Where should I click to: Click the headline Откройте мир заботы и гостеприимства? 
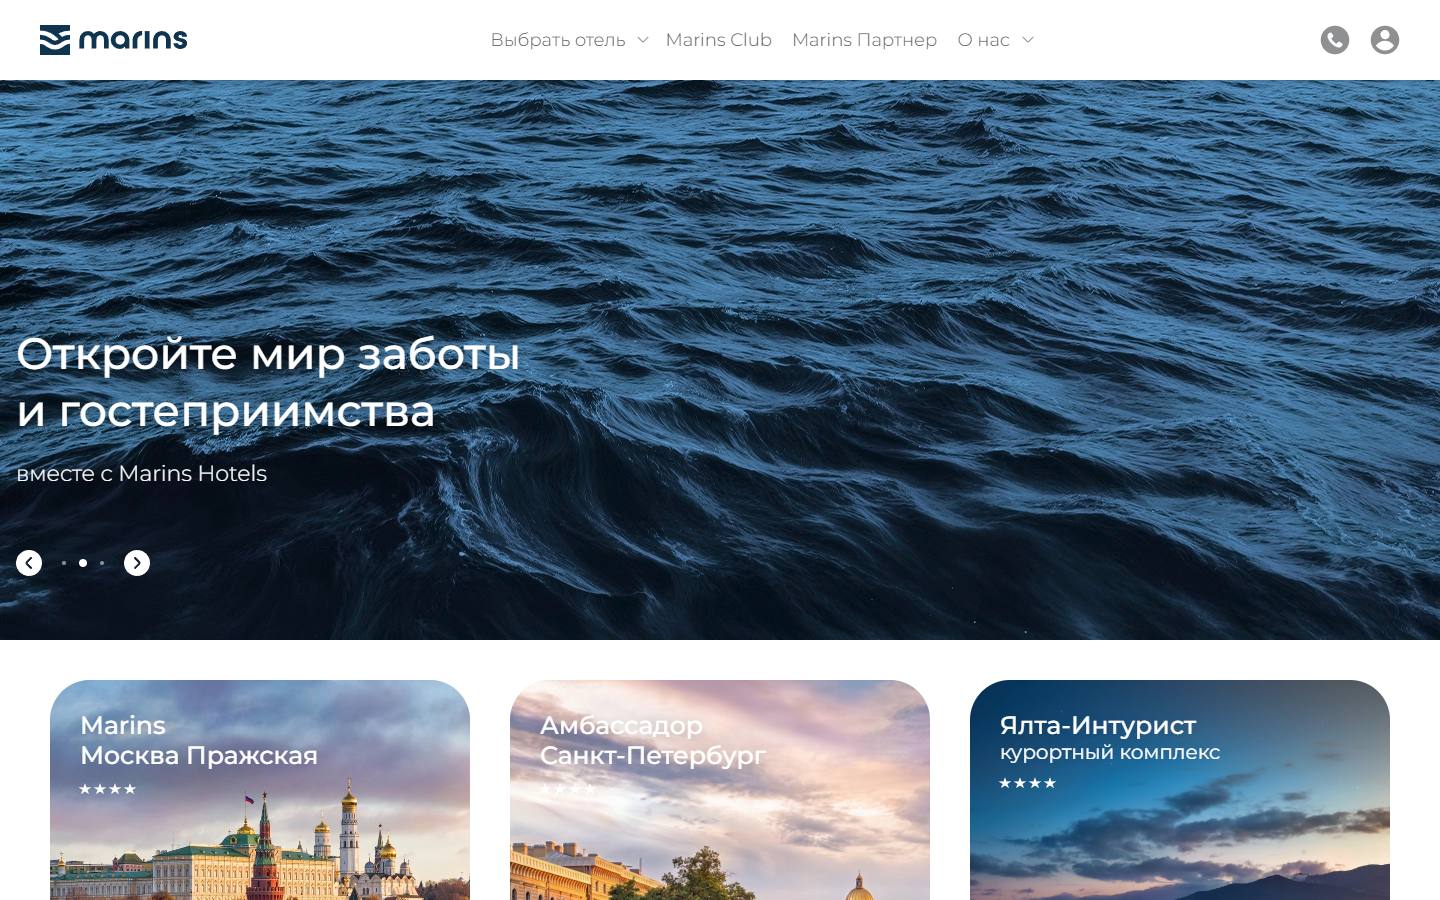(268, 382)
